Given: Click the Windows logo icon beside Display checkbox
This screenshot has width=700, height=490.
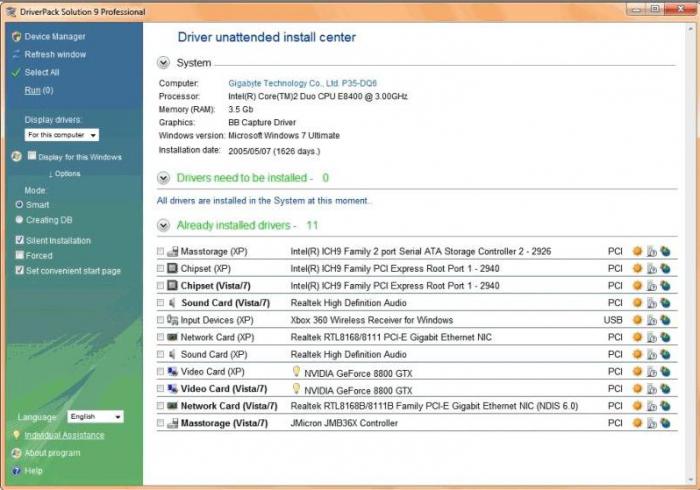Looking at the screenshot, I should (x=17, y=156).
